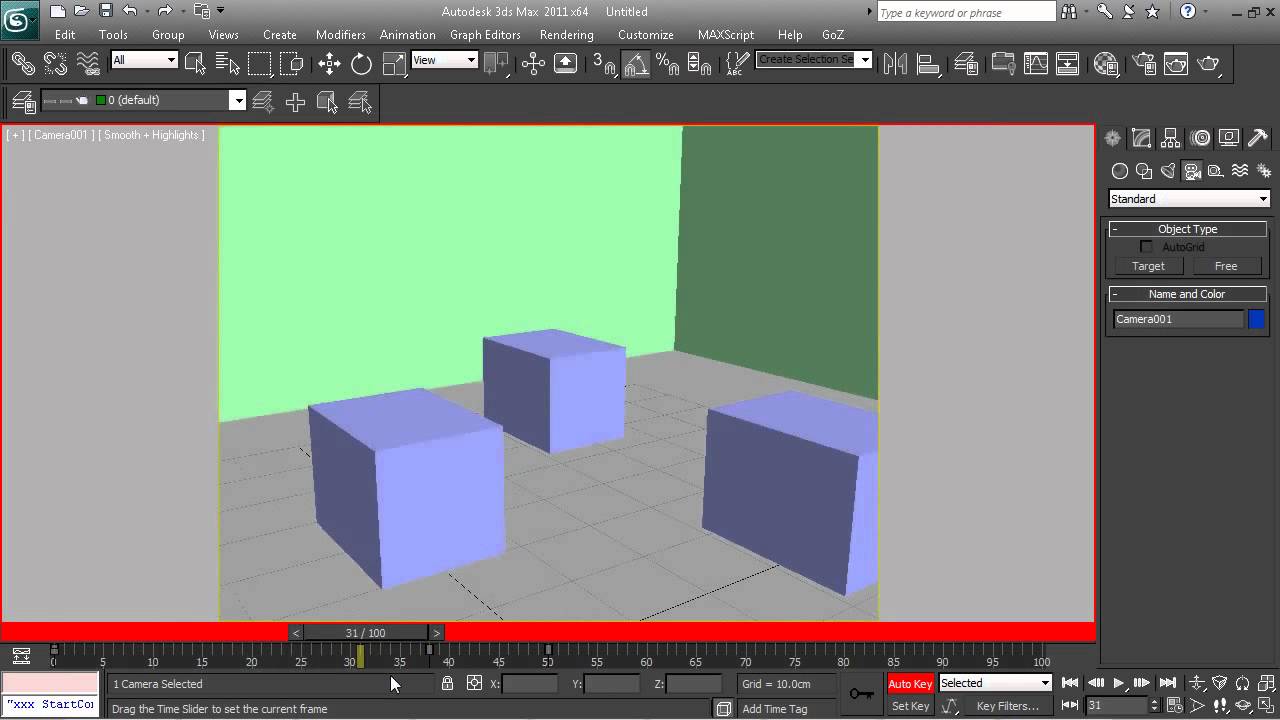Open the MAXScript menu
Screen dimensions: 1280x720
[726, 34]
